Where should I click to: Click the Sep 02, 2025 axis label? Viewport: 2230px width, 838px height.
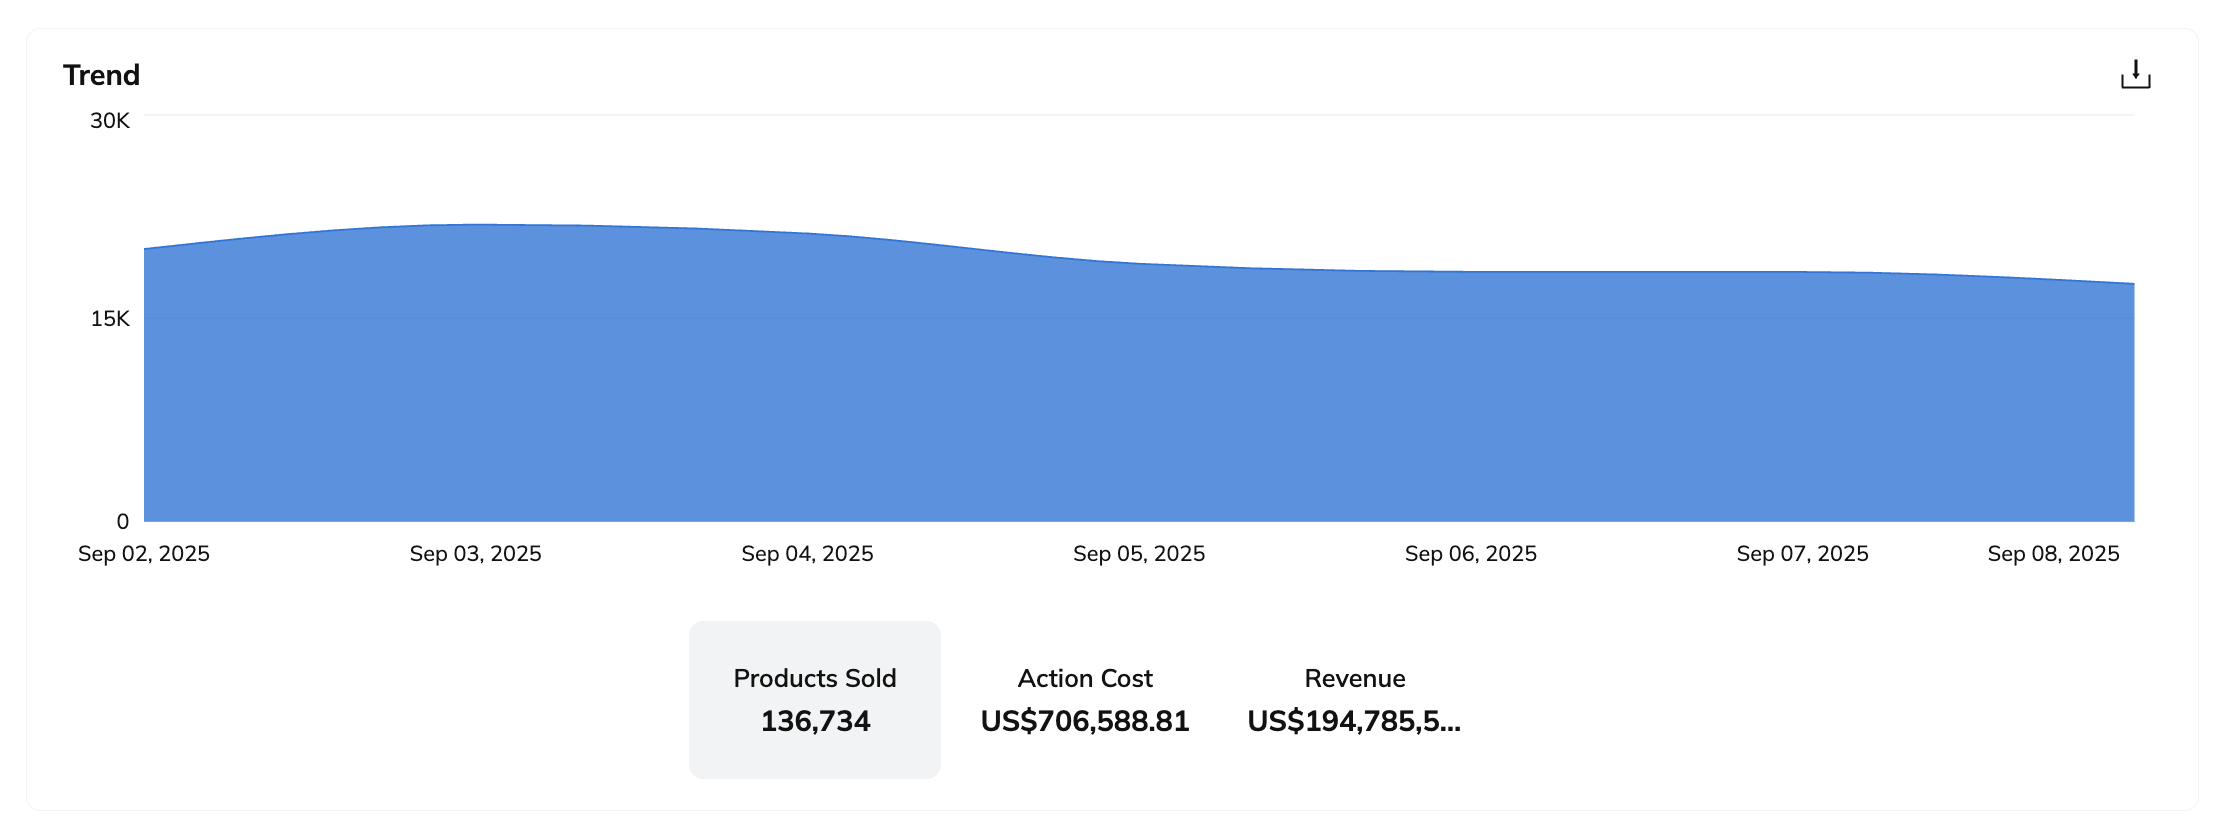pyautogui.click(x=144, y=554)
